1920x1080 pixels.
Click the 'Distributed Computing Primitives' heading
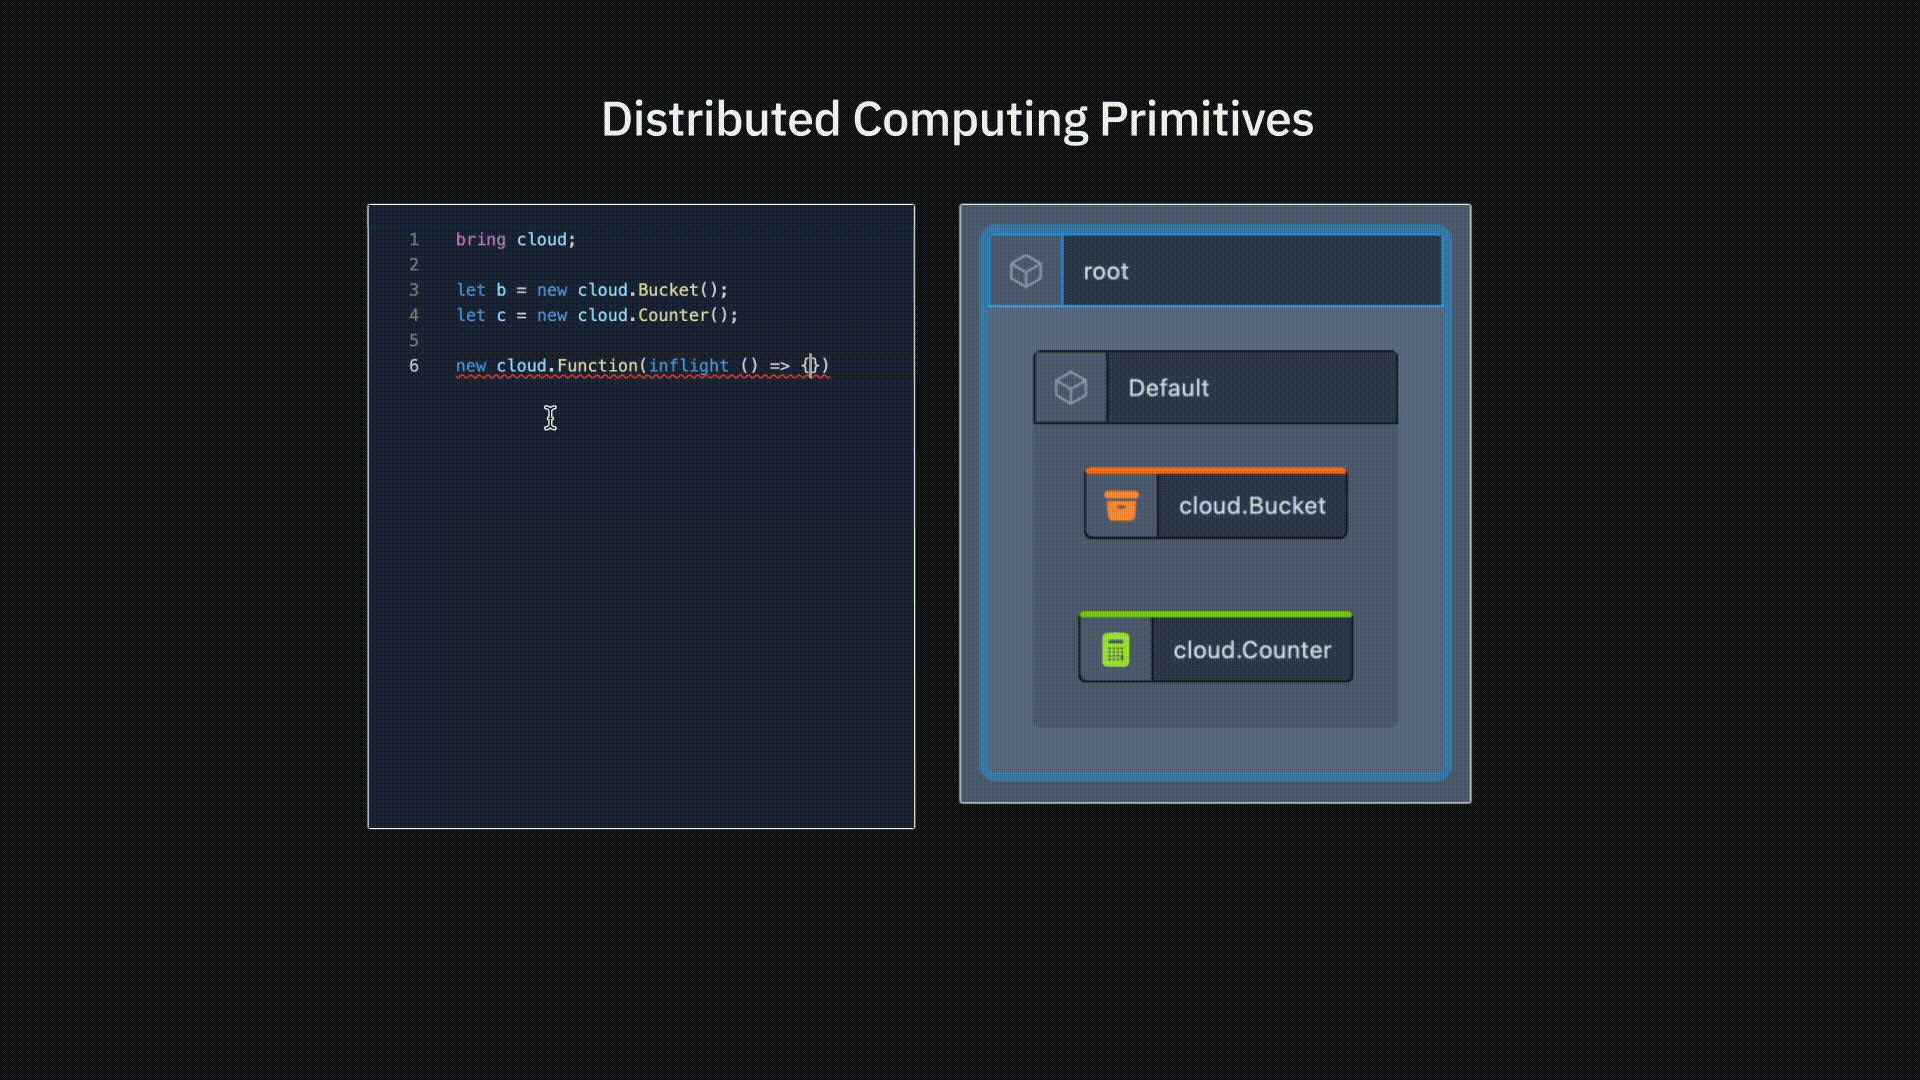[x=957, y=120]
